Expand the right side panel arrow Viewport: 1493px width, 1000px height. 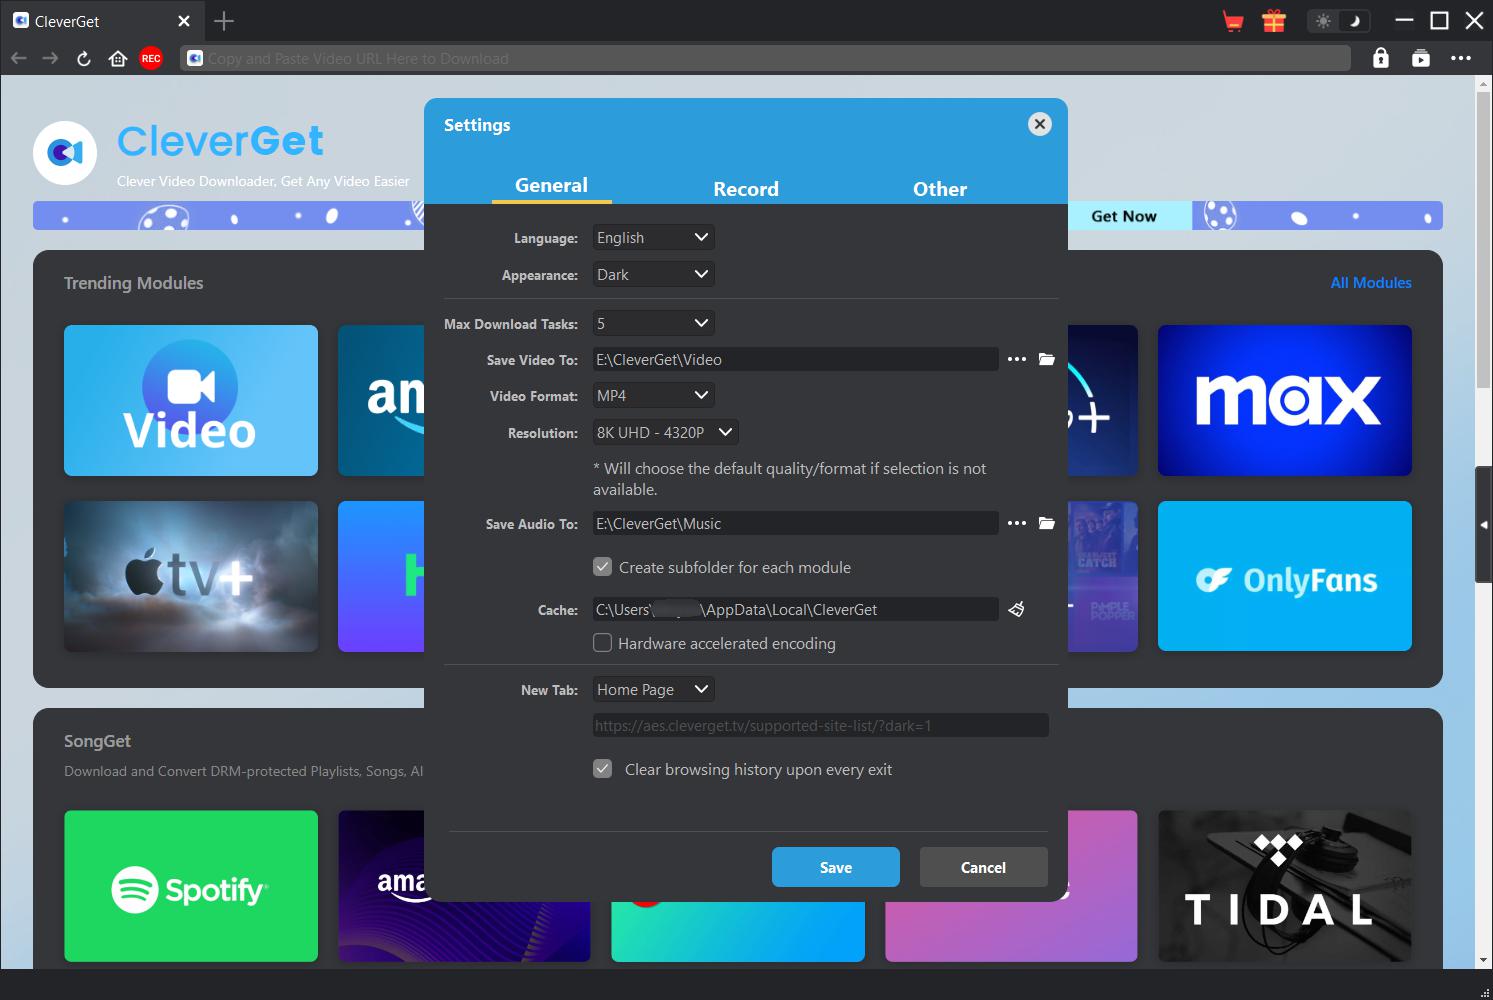[x=1484, y=525]
